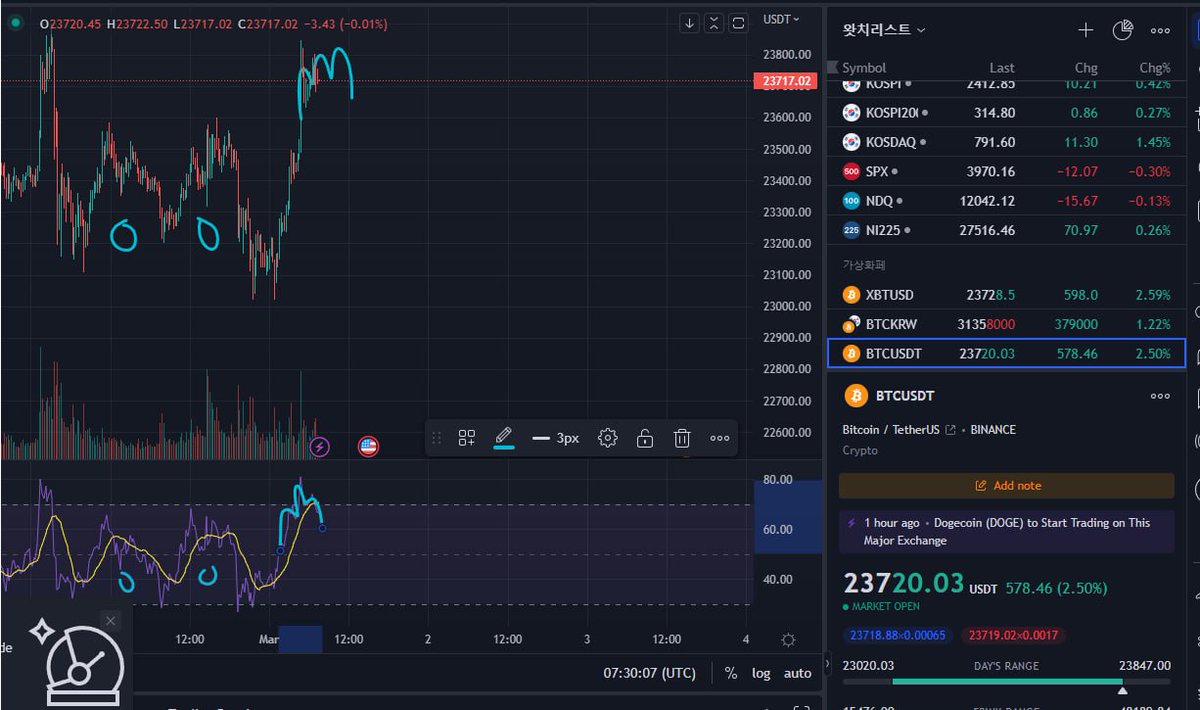Click the 80.00 indicator scale label
Screen dimensions: 1200x710
click(778, 480)
